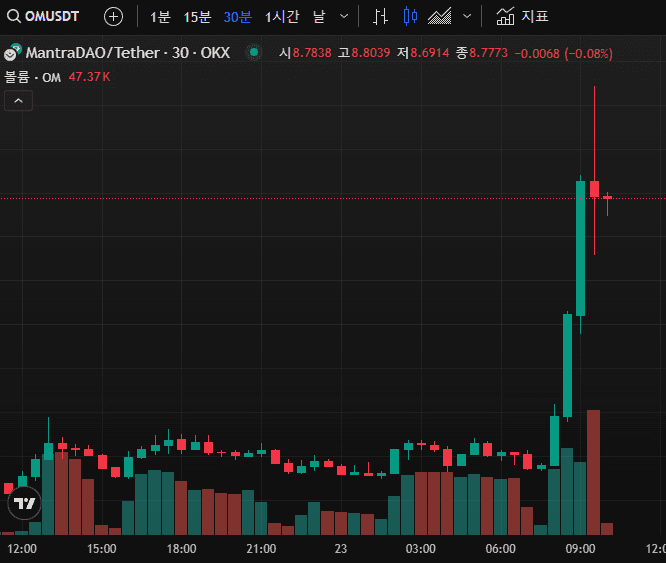Click the TradingView logo icon

point(26,503)
